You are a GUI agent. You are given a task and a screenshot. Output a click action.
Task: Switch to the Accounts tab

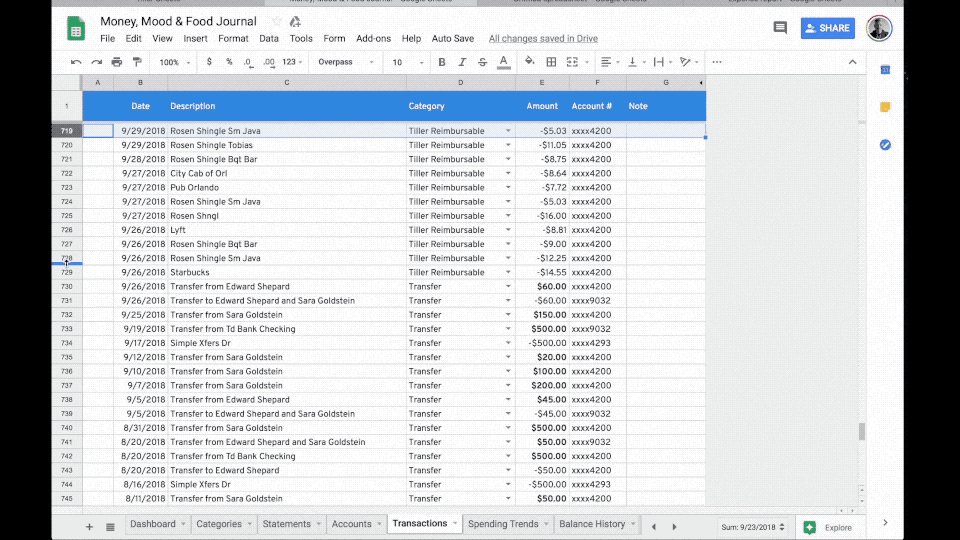click(351, 524)
